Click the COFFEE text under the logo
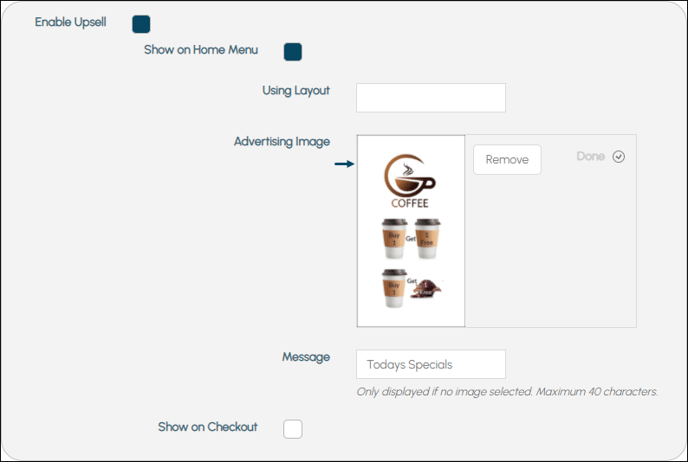 point(410,203)
